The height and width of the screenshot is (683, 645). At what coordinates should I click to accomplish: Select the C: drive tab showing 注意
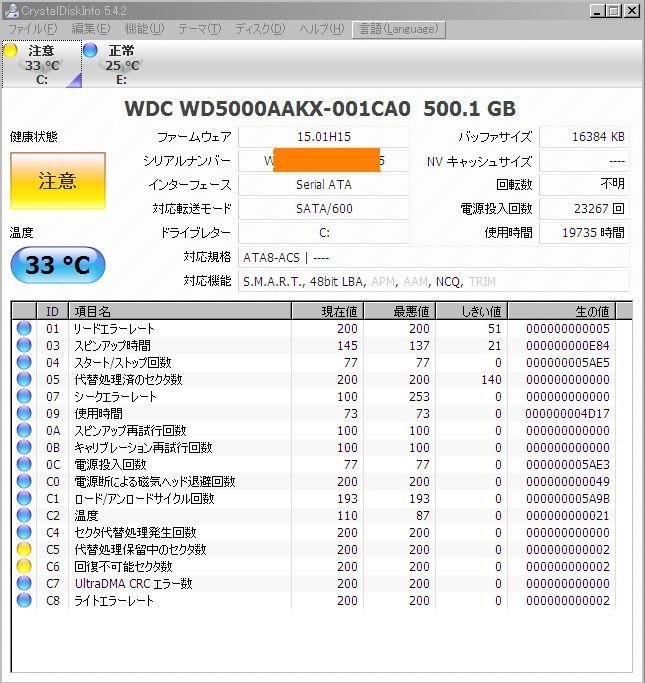42,64
